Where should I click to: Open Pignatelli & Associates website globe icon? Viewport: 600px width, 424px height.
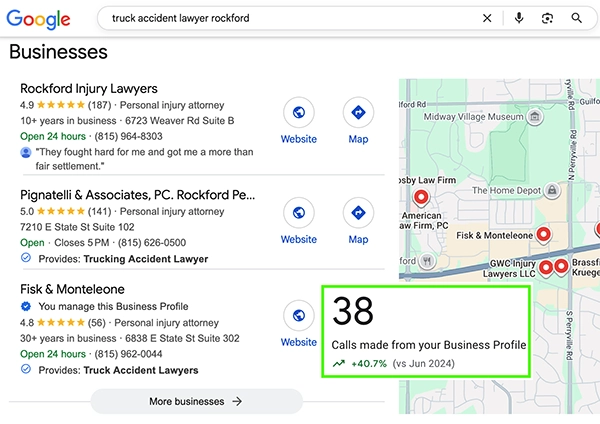(299, 213)
